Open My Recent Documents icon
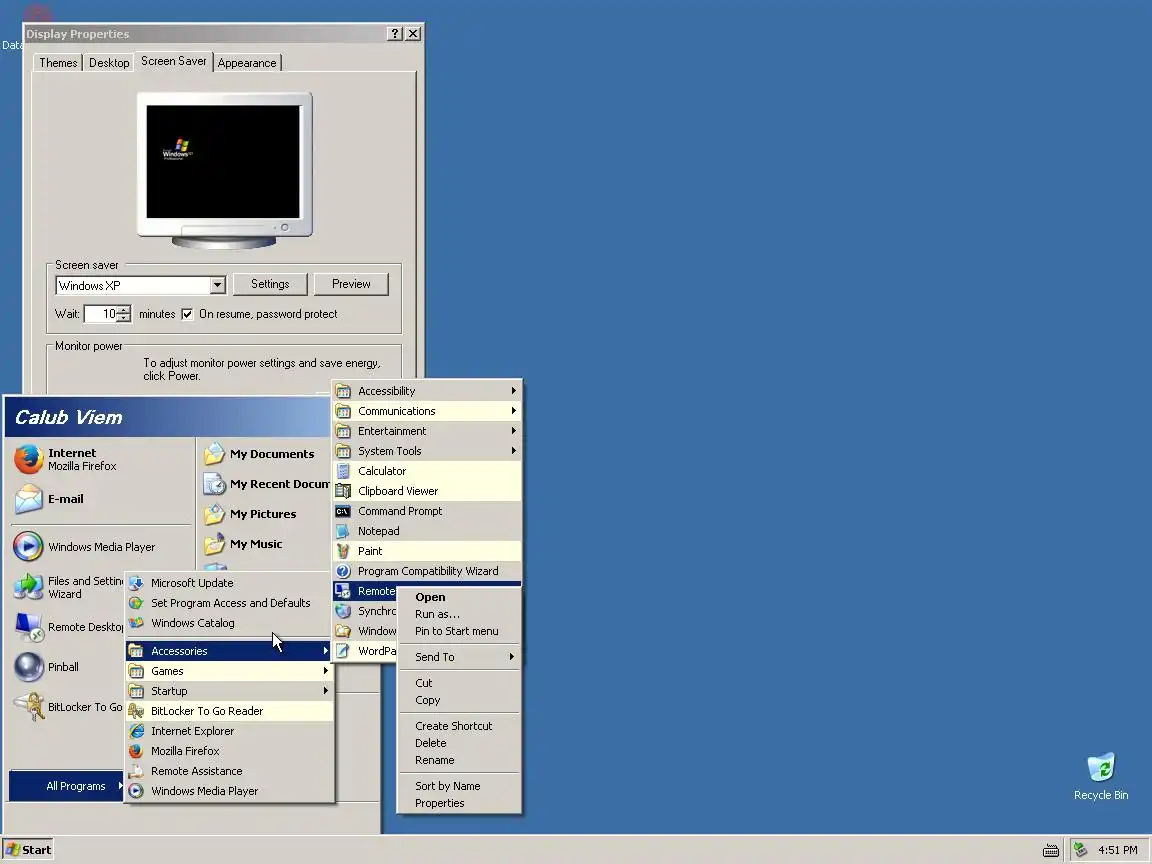 pyautogui.click(x=215, y=484)
